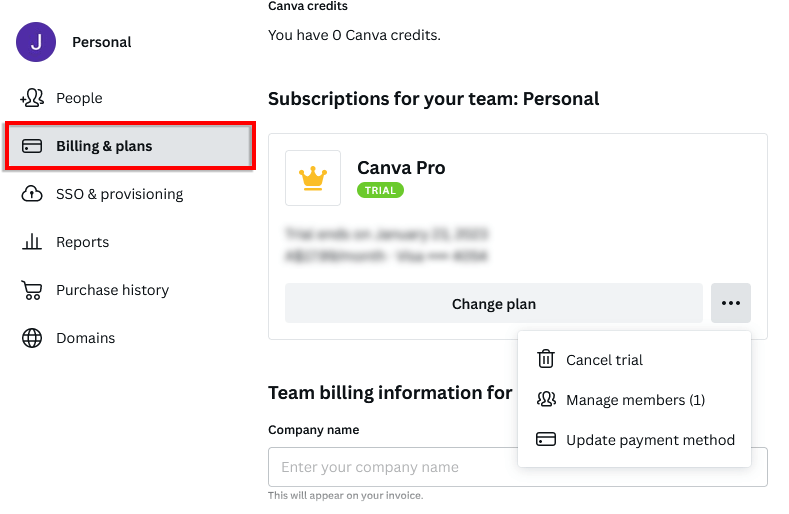Click the Purchase history cart icon

click(32, 290)
